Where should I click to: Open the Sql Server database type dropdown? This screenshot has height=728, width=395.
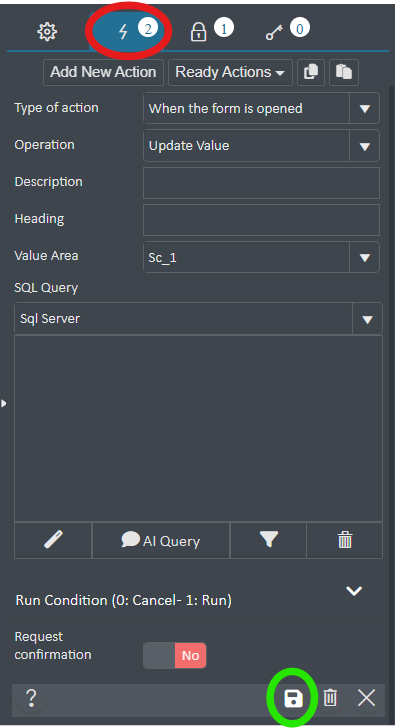click(199, 318)
